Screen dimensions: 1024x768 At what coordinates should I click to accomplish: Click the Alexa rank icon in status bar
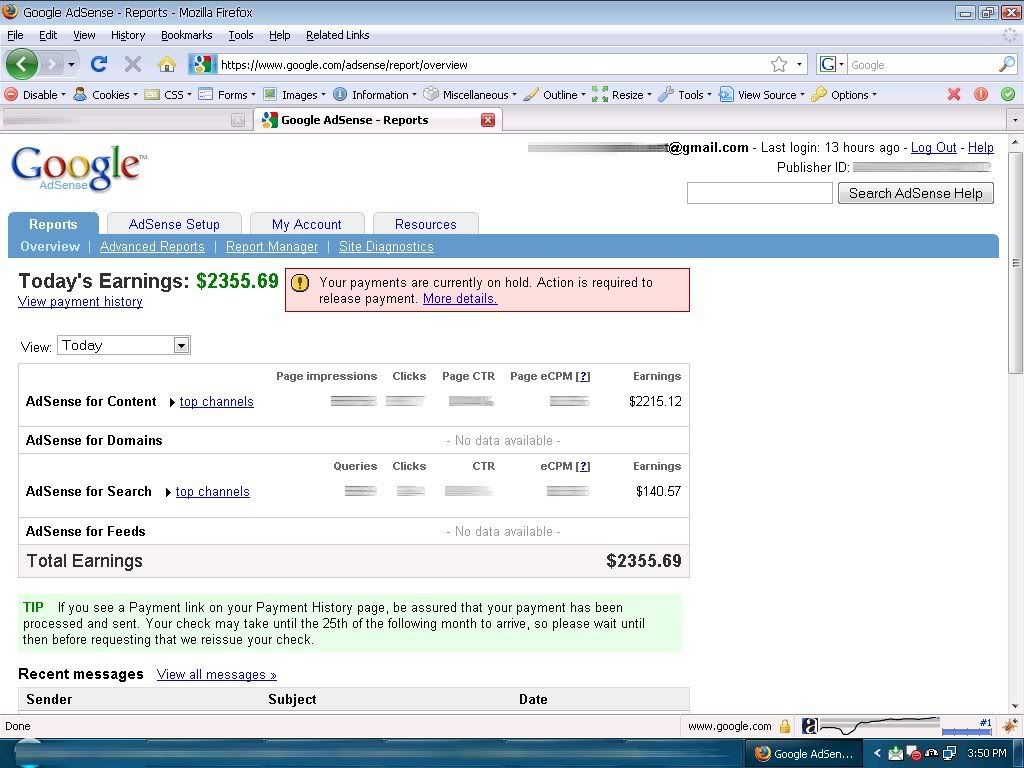pyautogui.click(x=810, y=726)
